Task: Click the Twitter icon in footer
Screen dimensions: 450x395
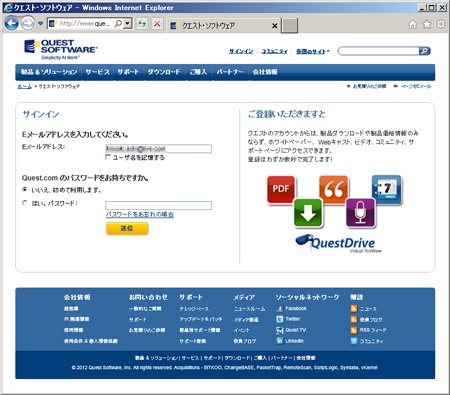Action: point(279,319)
